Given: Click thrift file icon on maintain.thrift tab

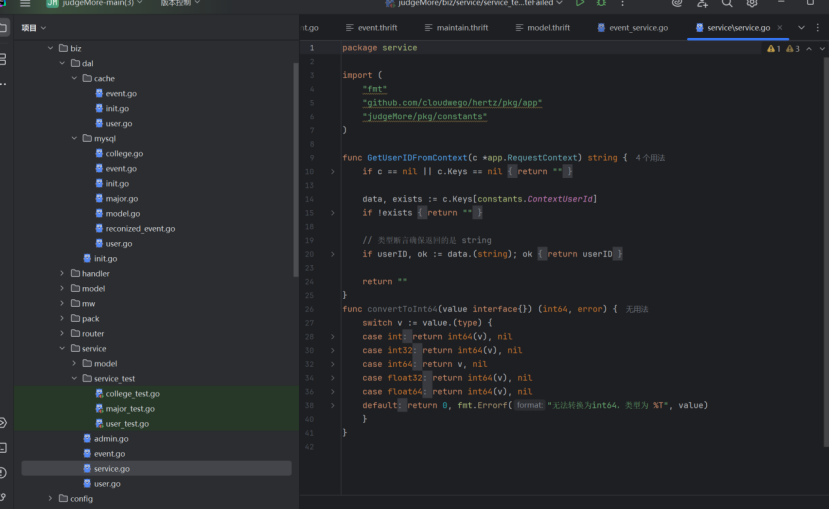Looking at the screenshot, I should point(428,27).
